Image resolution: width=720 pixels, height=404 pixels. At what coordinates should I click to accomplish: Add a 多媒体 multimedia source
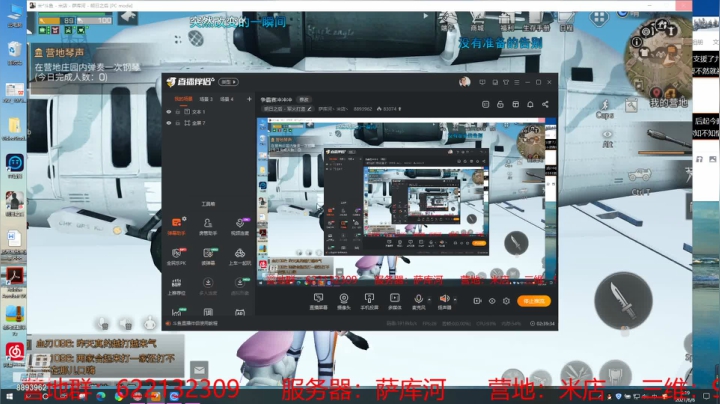click(x=395, y=301)
